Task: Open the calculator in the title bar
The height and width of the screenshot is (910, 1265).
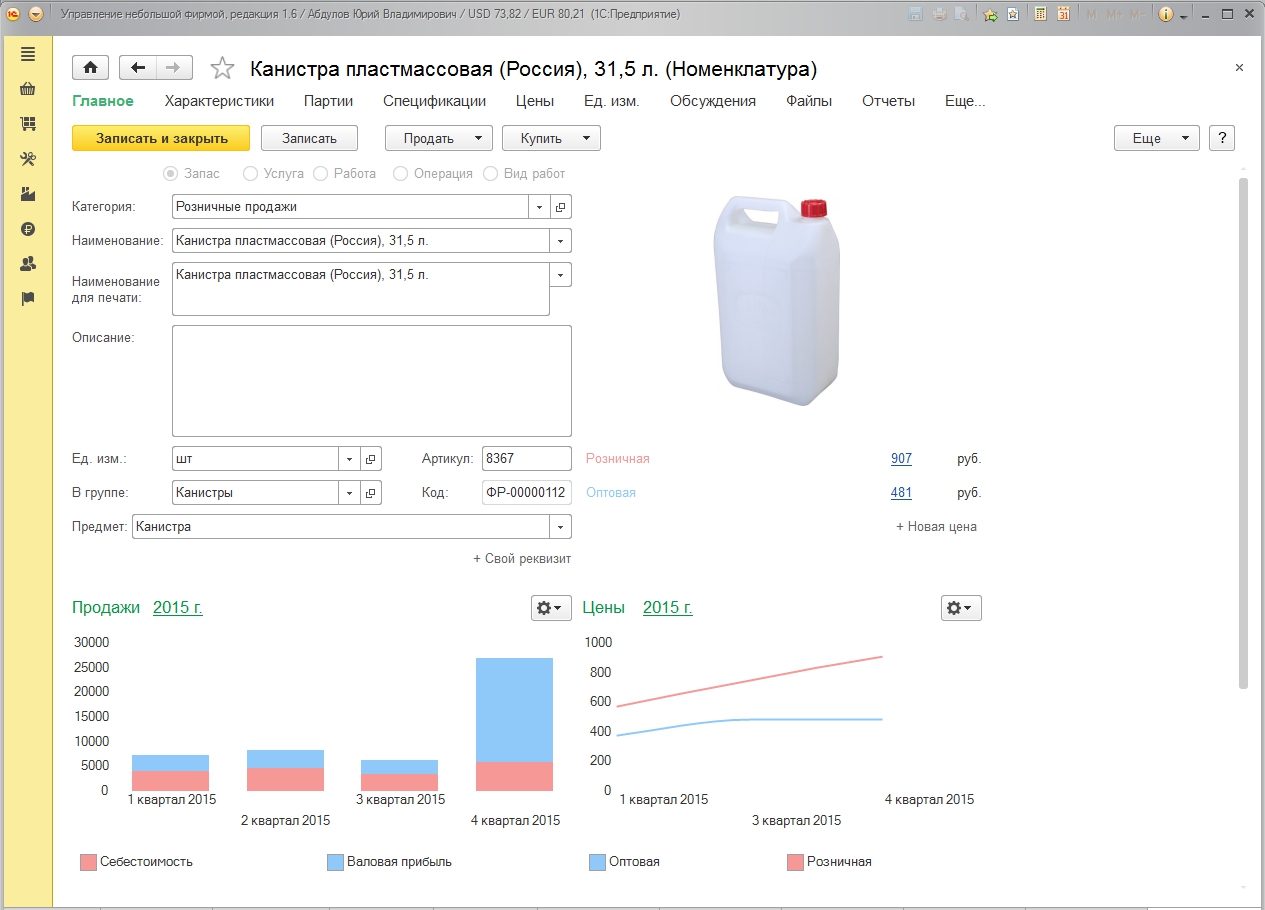Action: (x=1041, y=14)
